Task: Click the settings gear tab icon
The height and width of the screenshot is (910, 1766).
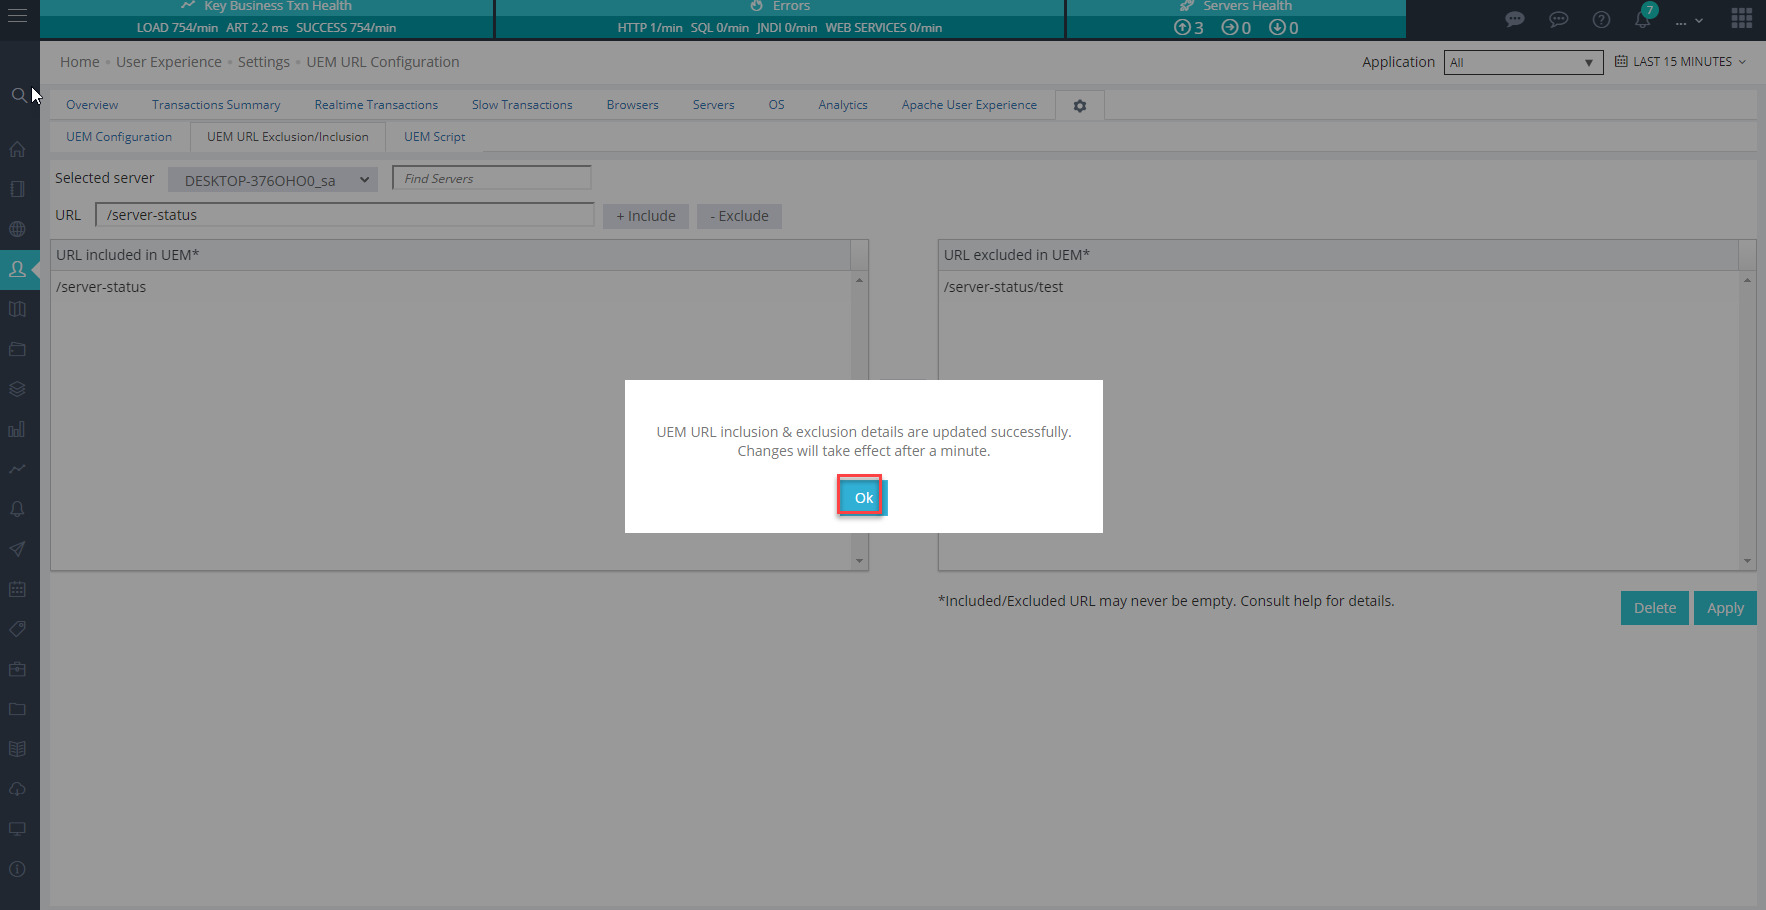Action: [x=1079, y=106]
